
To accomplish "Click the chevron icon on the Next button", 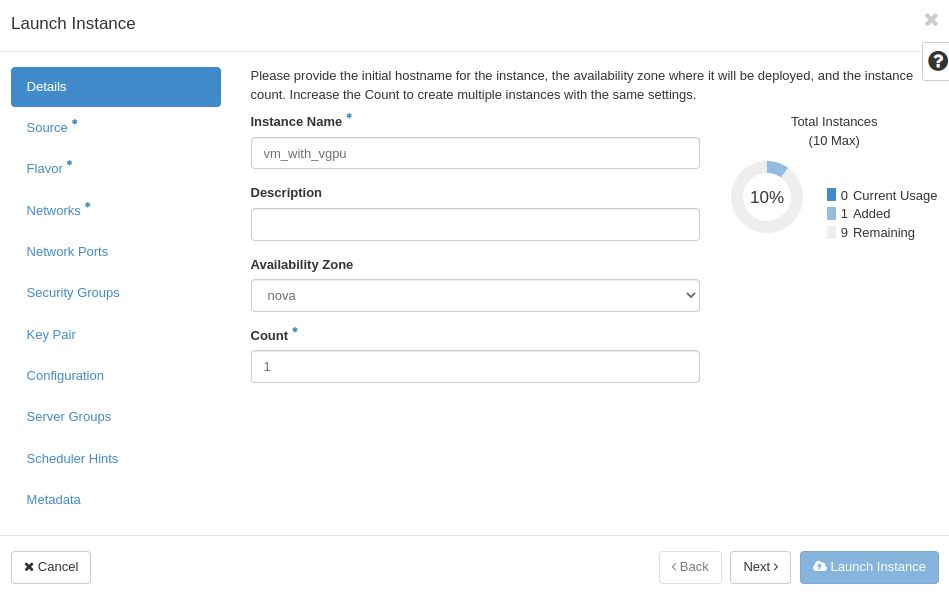I will pyautogui.click(x=774, y=567).
